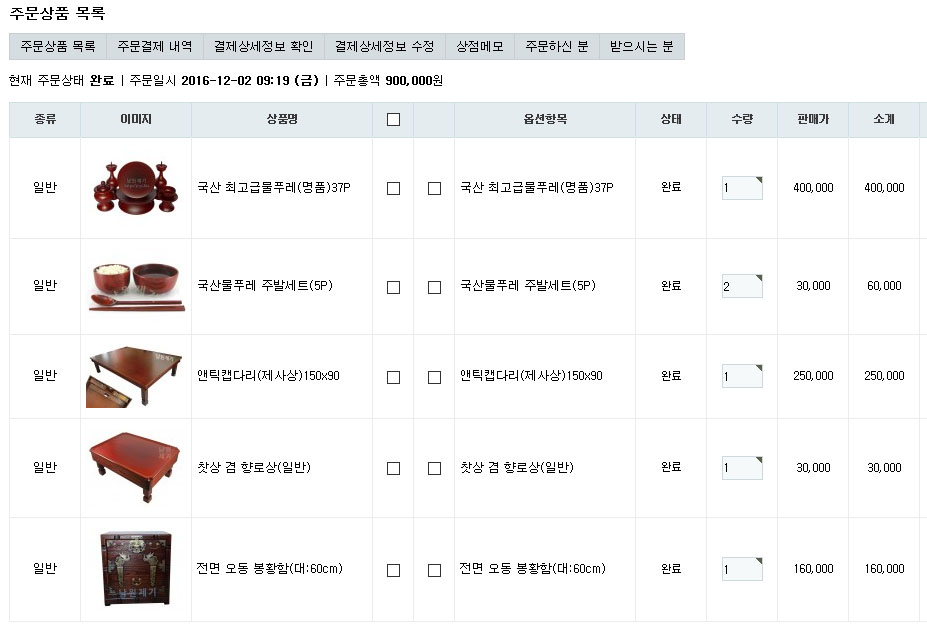Open the 주문결제 내역 tab
Image resolution: width=927 pixels, height=626 pixels.
[x=154, y=47]
